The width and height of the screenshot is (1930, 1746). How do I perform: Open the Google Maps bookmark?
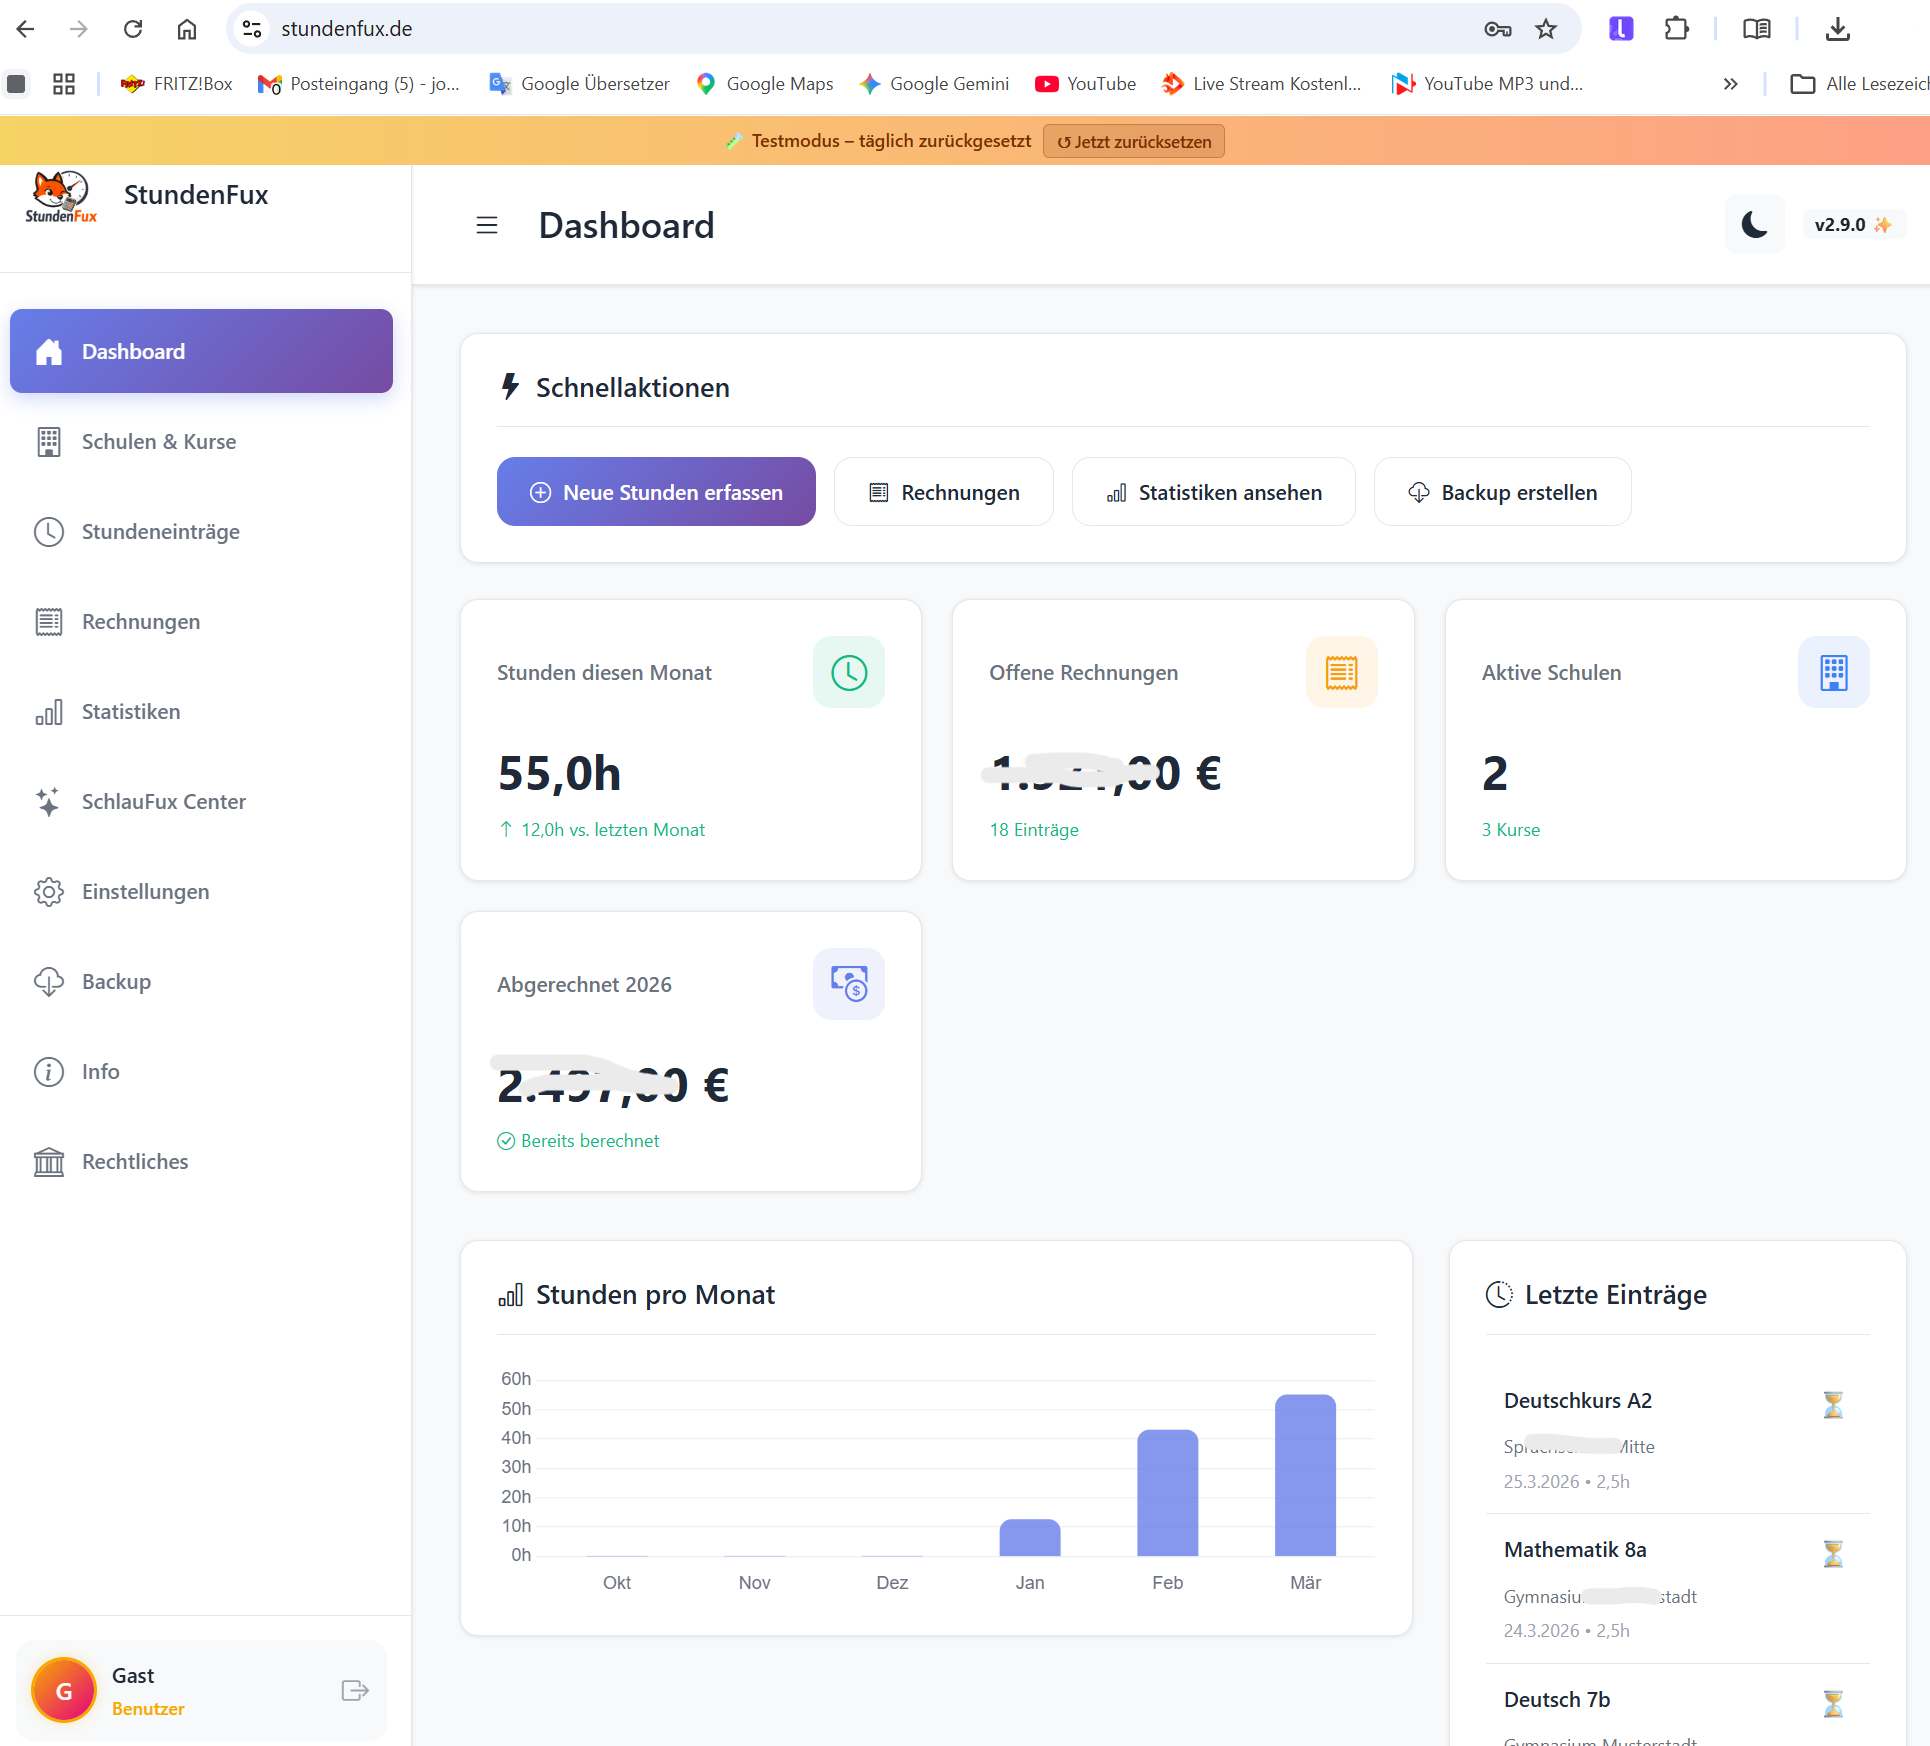(764, 83)
